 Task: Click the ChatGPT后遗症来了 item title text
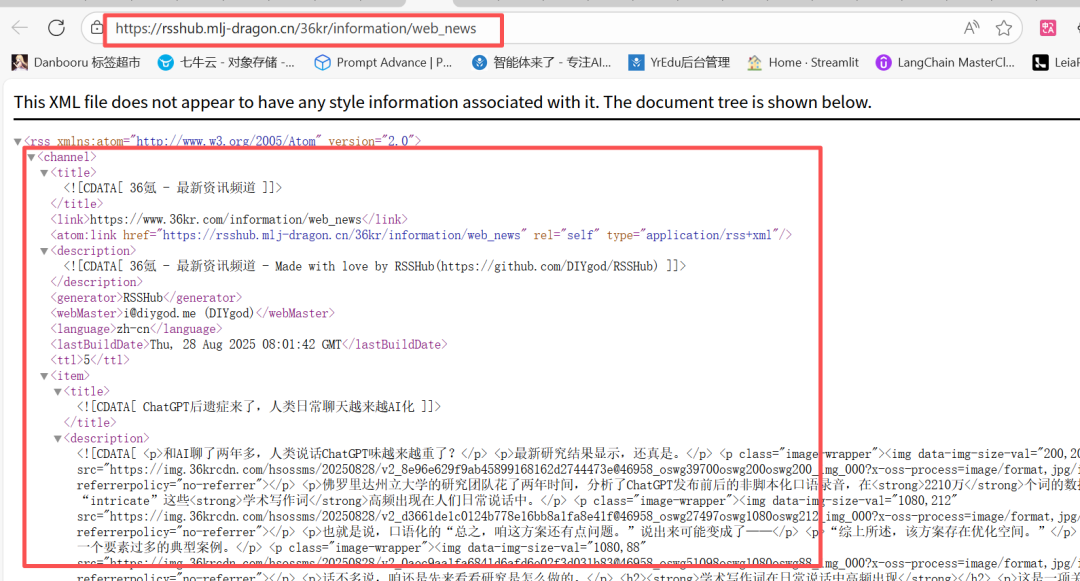coord(258,407)
